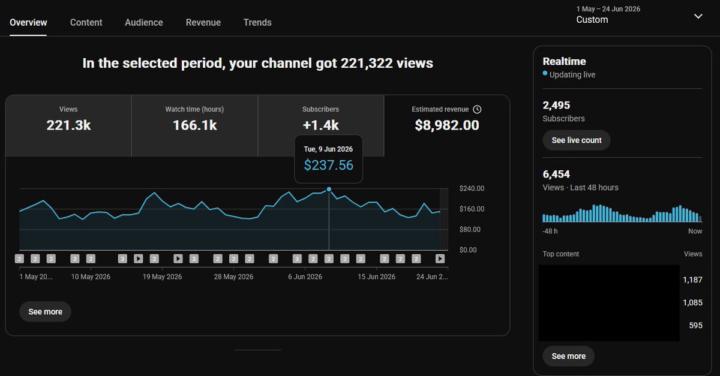The width and height of the screenshot is (720, 376).
Task: Switch to the Content tab
Action: point(86,22)
